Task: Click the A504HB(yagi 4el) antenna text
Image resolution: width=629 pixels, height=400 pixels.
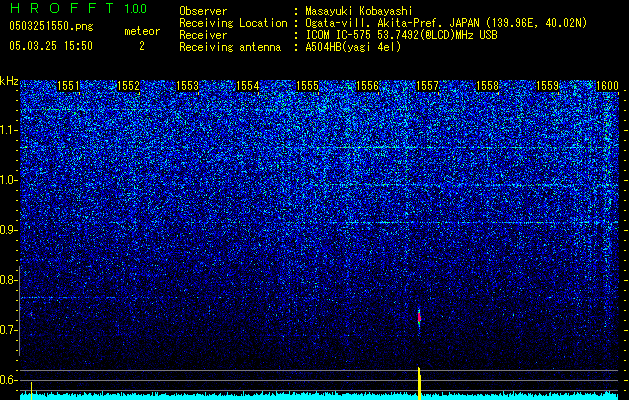Action: (x=353, y=47)
